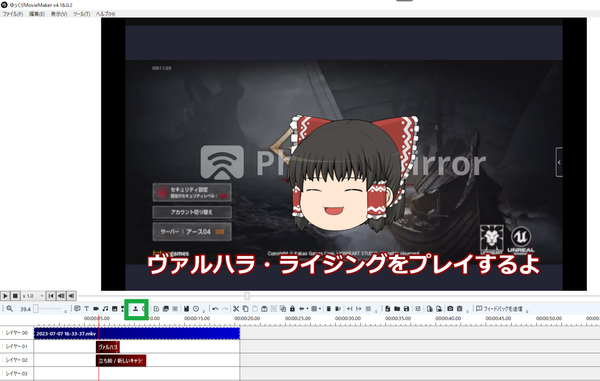Click the 00:00:30.00 mark on the ruler
The image size is (600, 381).
pyautogui.click(x=348, y=318)
